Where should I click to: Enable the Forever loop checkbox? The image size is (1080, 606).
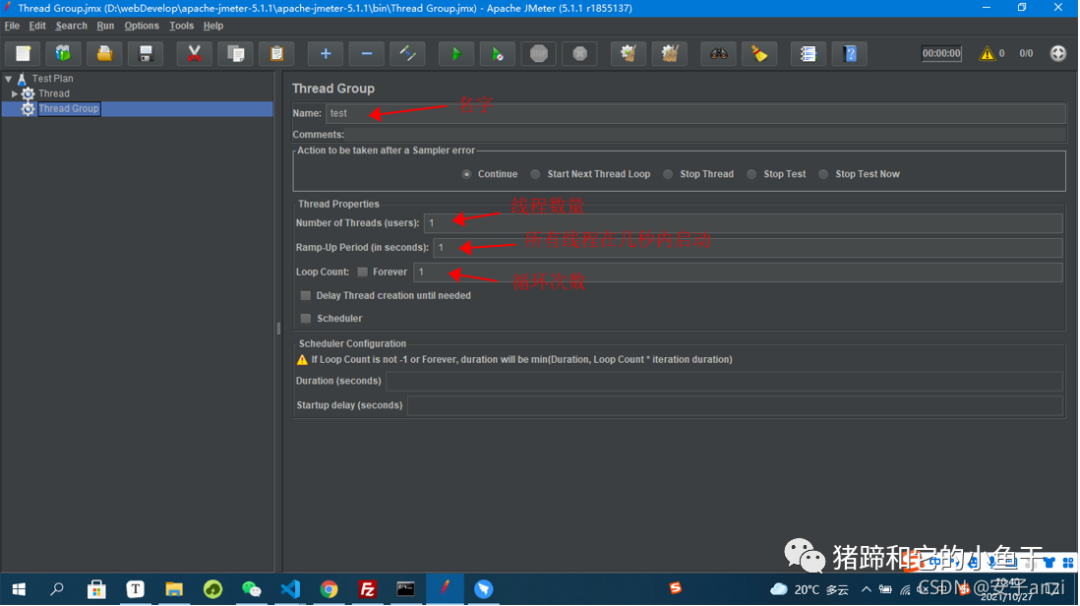[x=362, y=272]
